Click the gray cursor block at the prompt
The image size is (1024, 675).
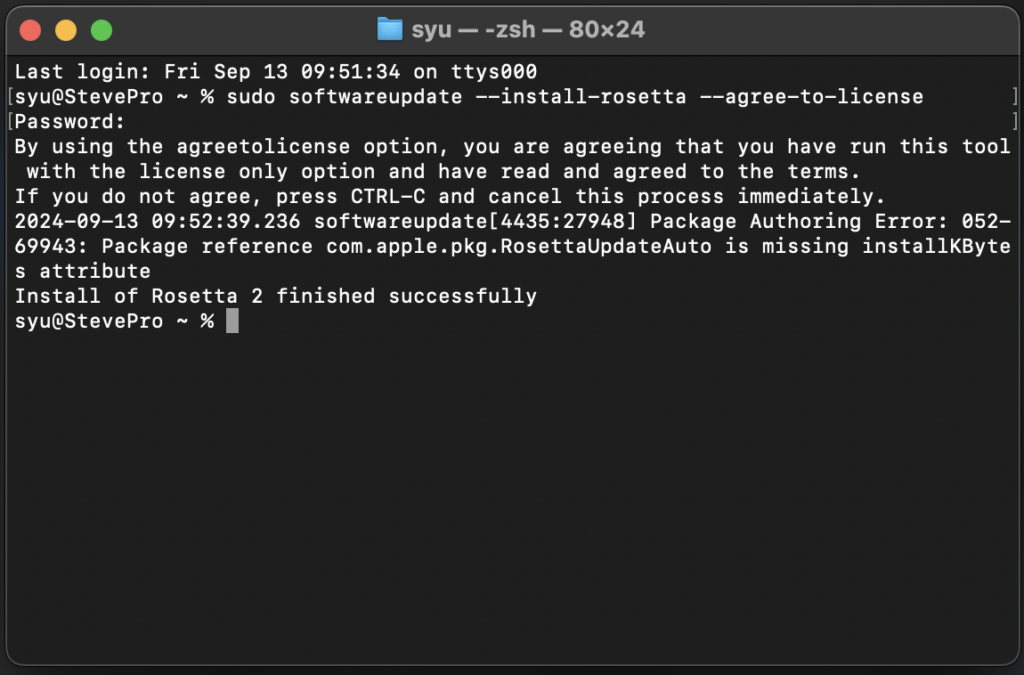(x=232, y=321)
